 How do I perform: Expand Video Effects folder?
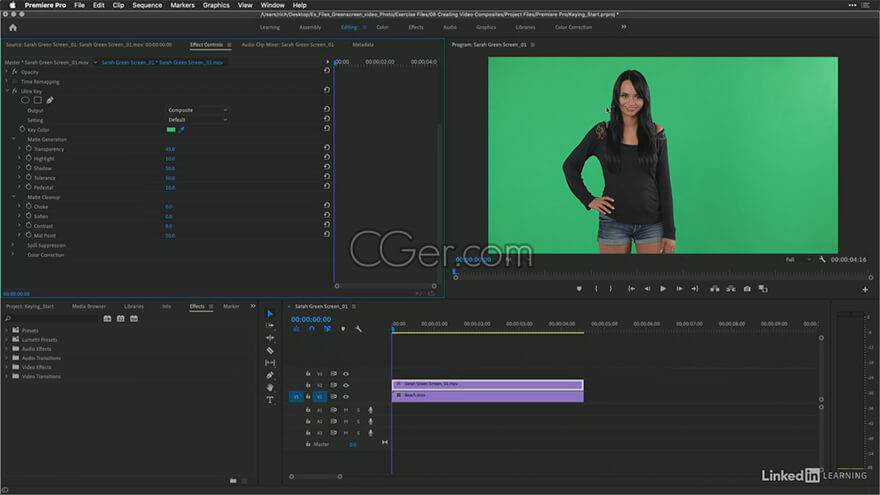point(7,367)
